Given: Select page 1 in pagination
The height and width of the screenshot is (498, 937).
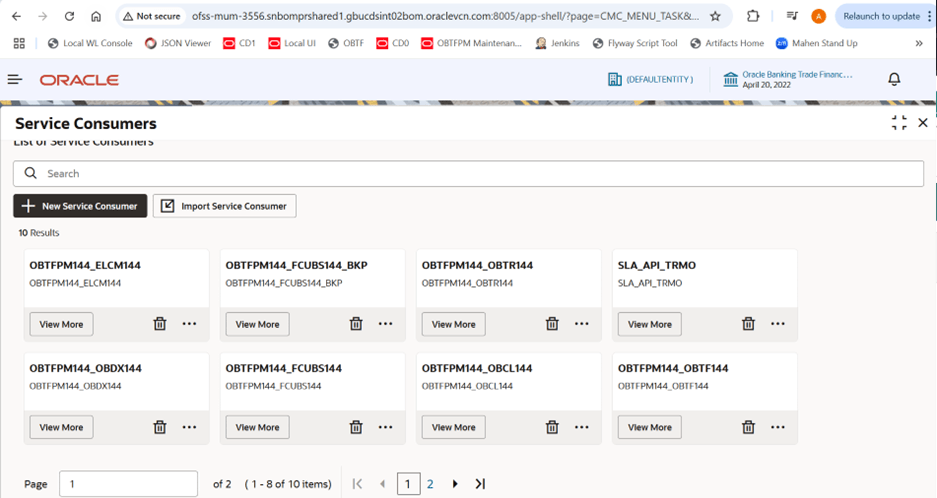Looking at the screenshot, I should pyautogui.click(x=408, y=484).
